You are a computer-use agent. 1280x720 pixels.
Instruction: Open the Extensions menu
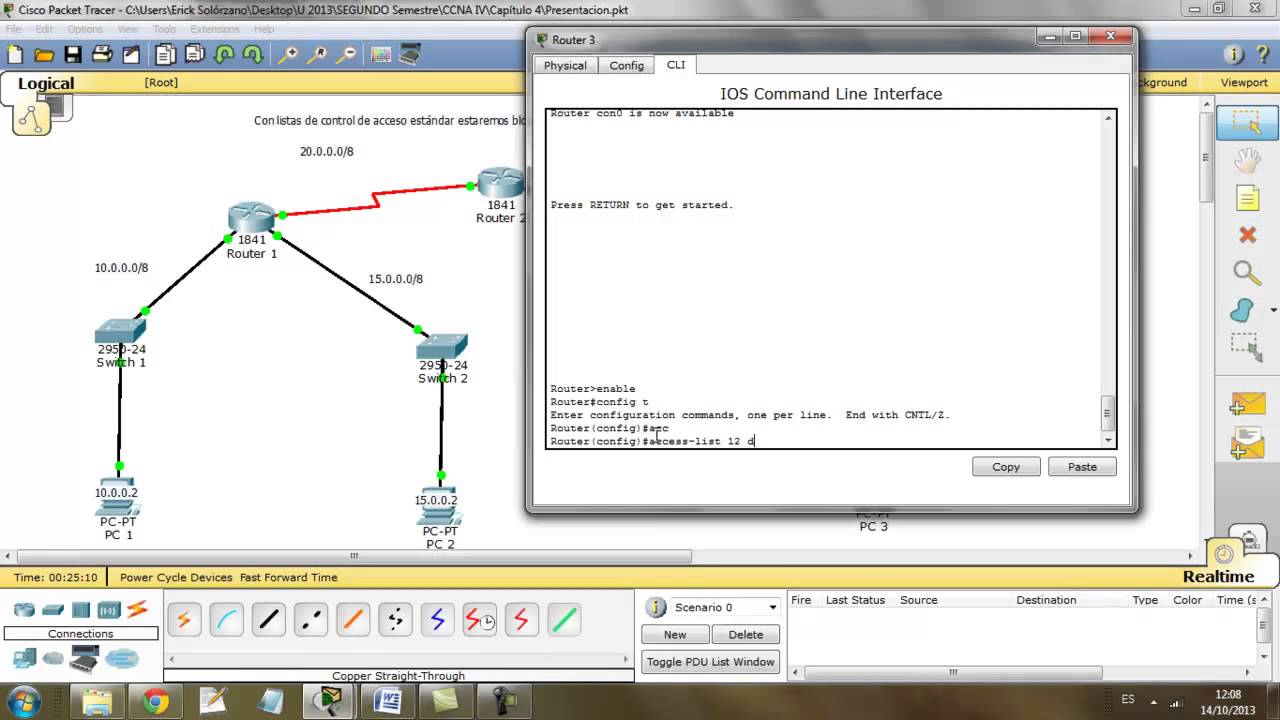tap(214, 29)
